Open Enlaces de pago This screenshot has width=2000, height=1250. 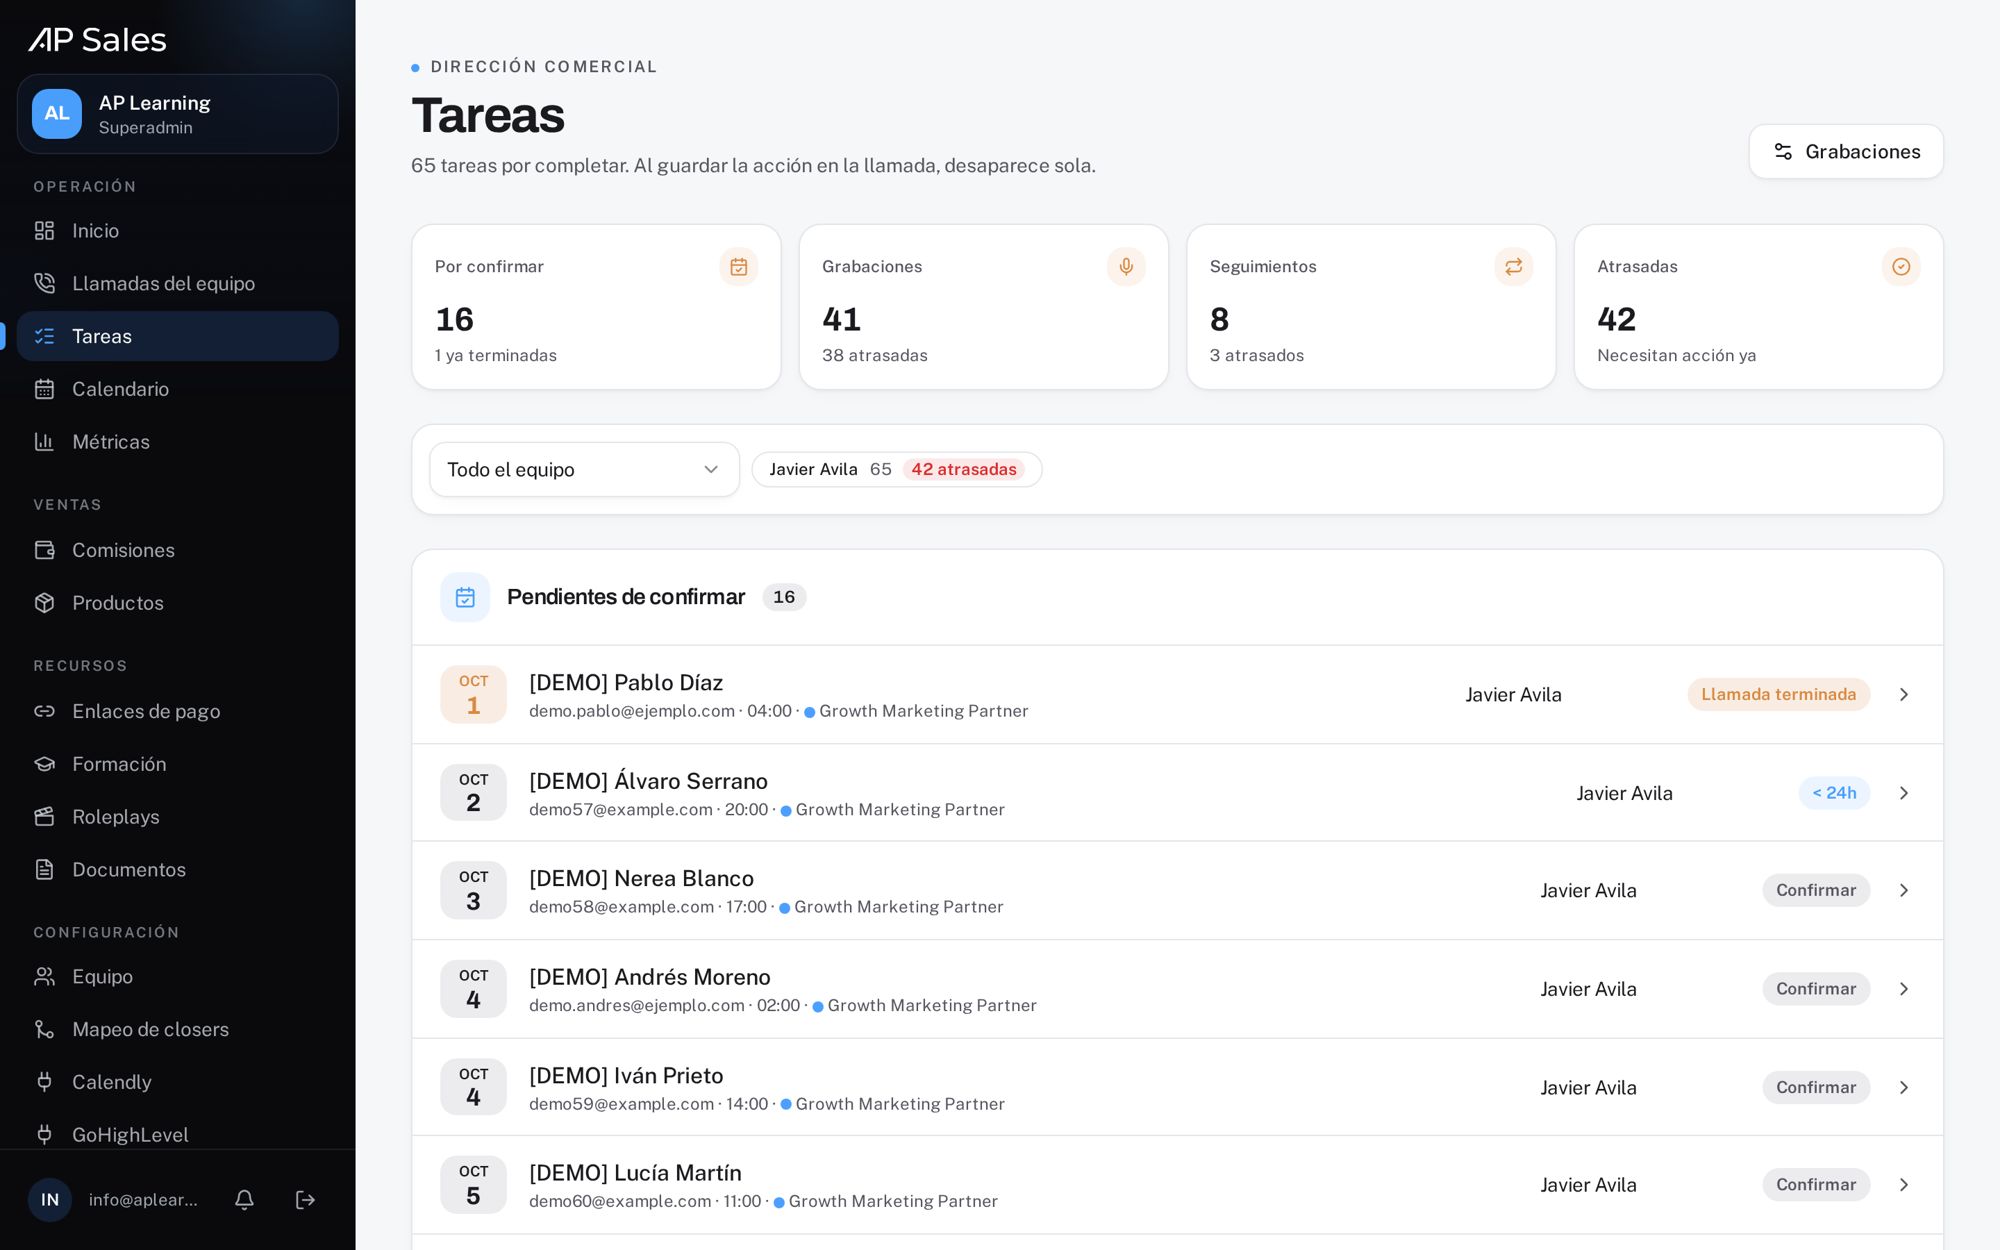point(178,711)
